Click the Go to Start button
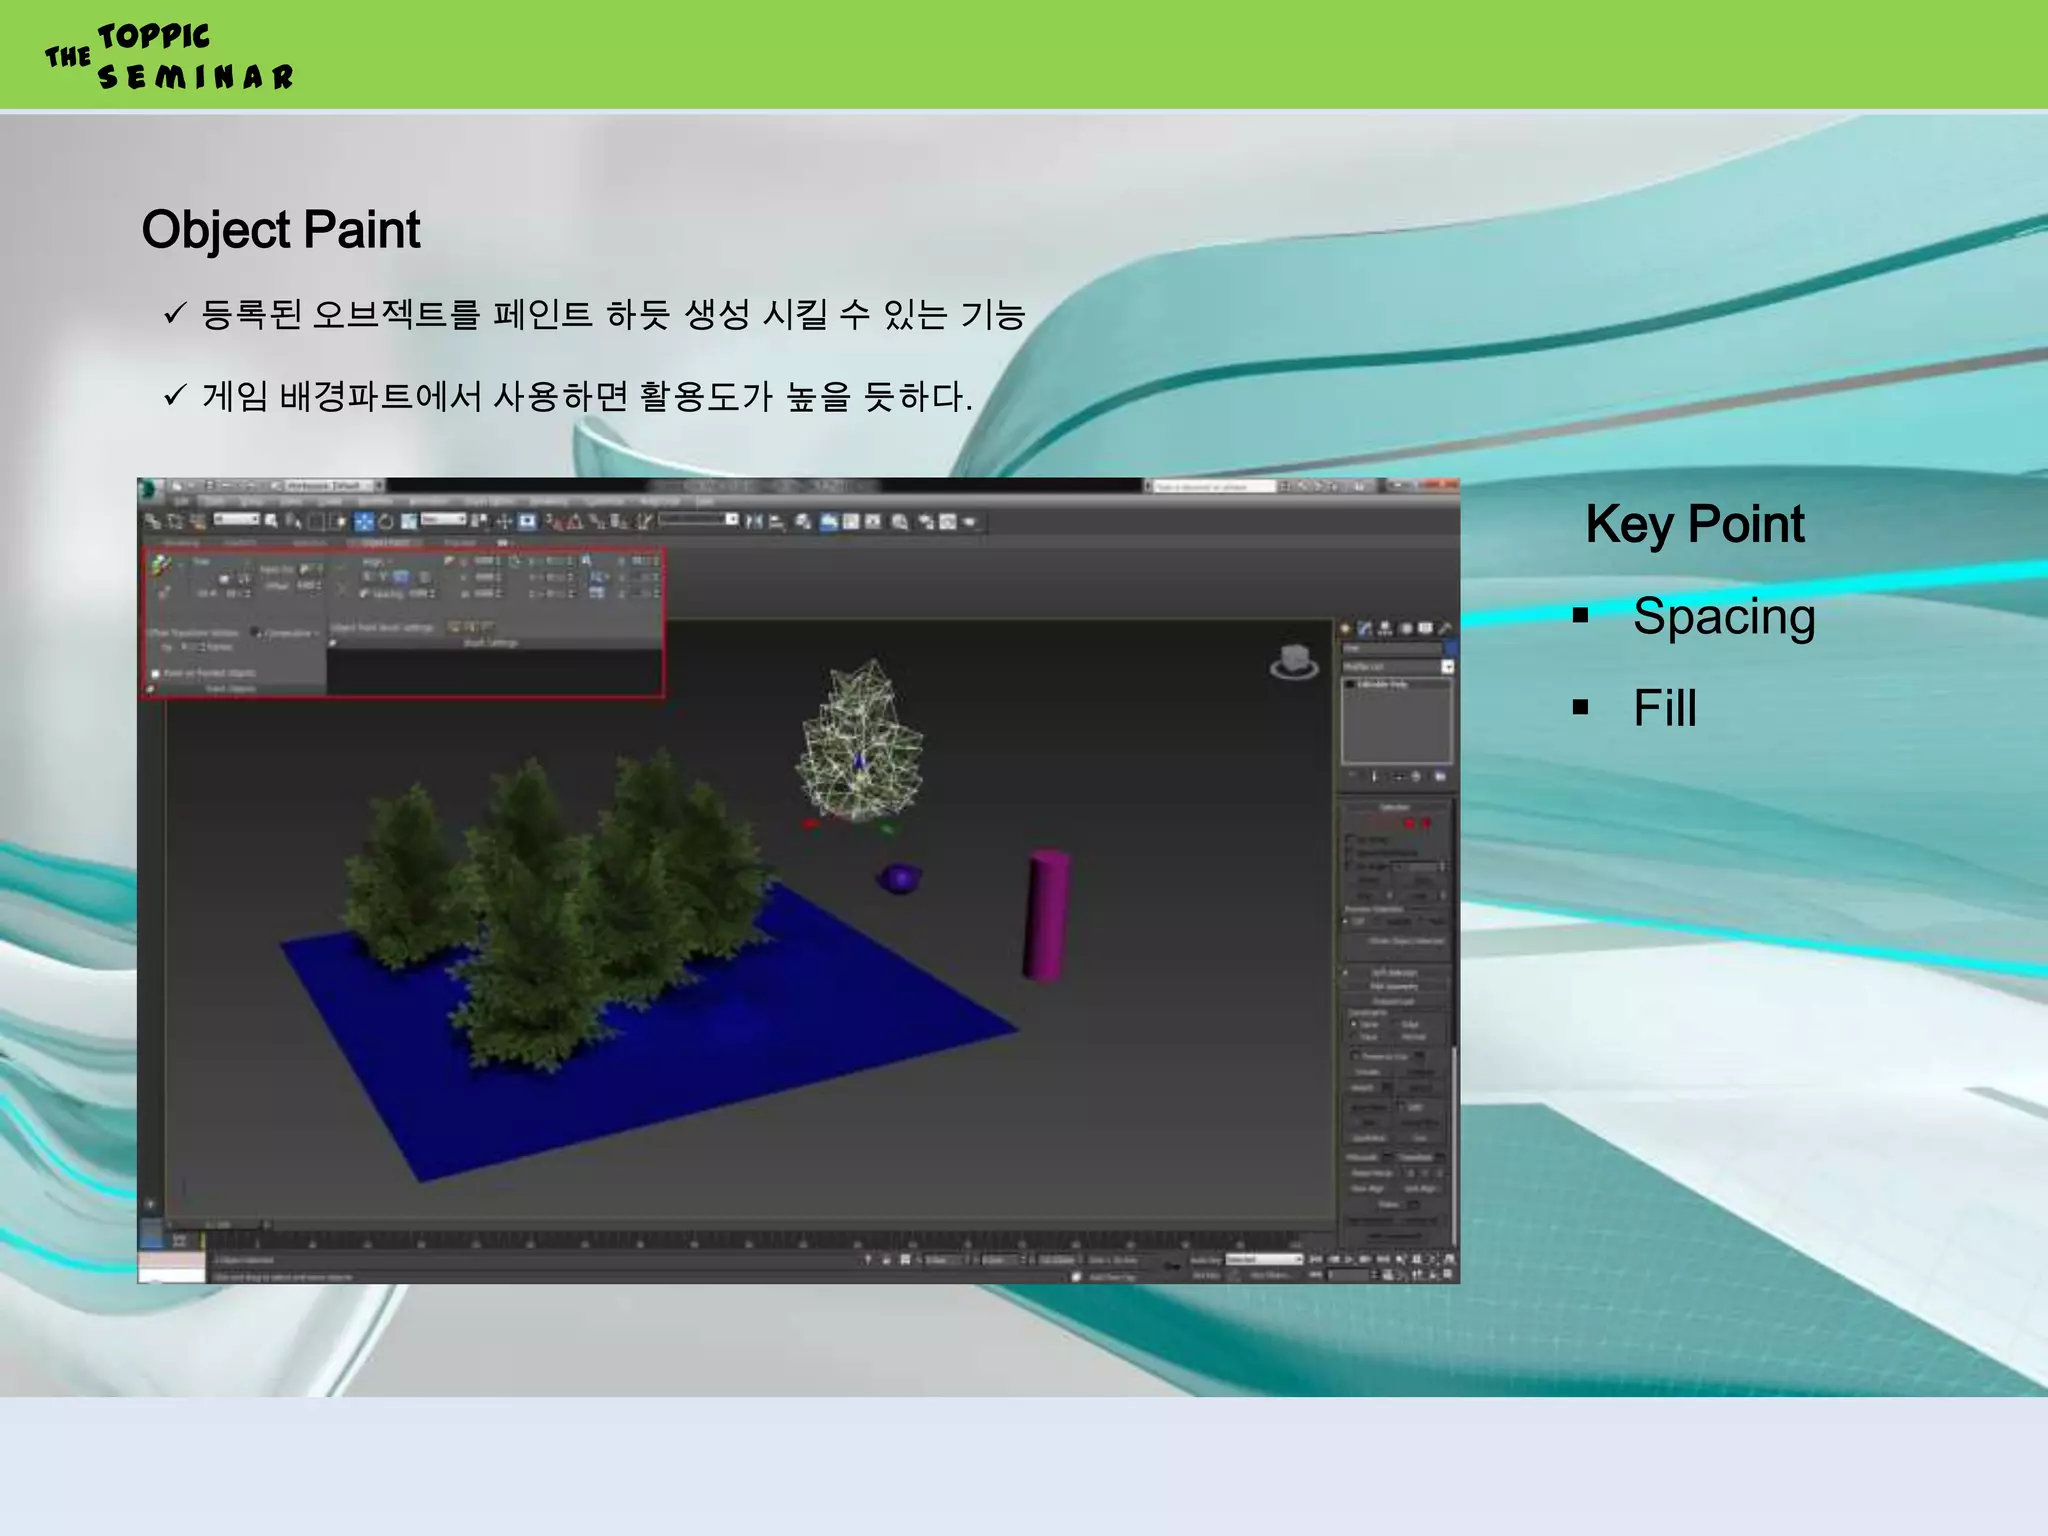Image resolution: width=2048 pixels, height=1536 pixels. (1316, 1259)
